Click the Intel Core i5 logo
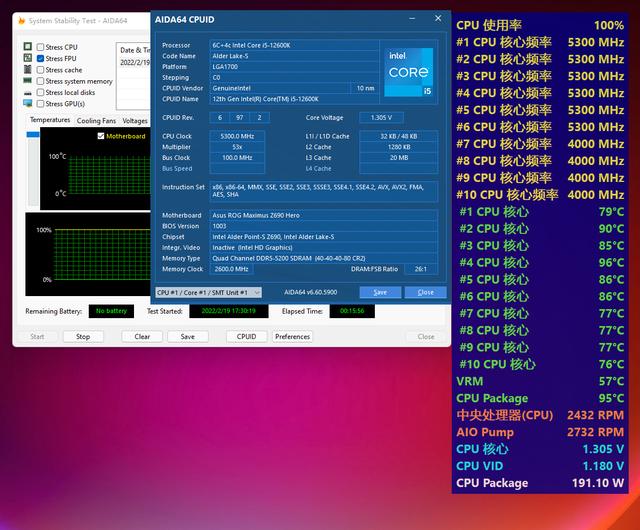 point(409,72)
